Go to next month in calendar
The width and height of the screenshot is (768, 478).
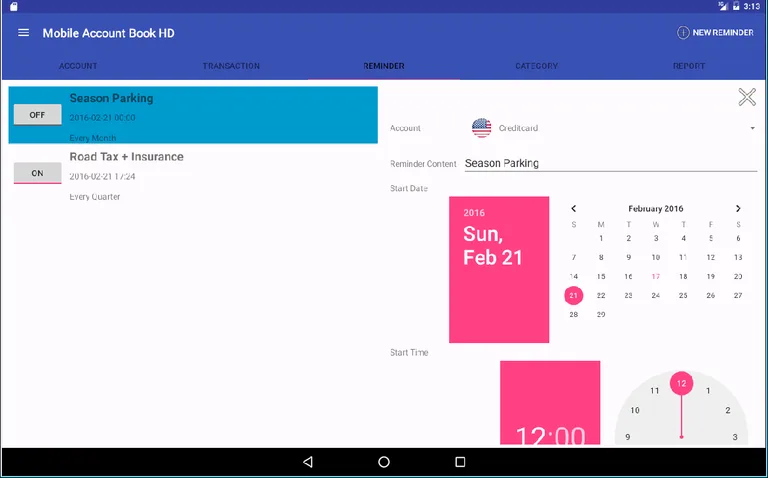coord(738,209)
